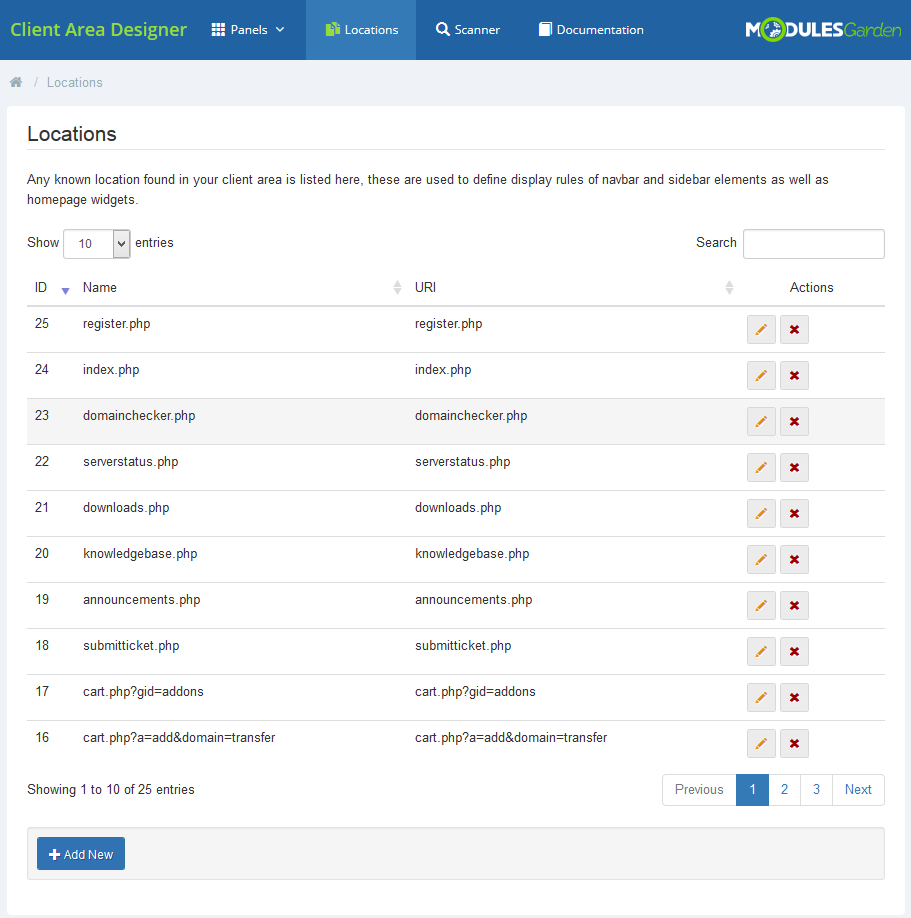Delete the cart.php?a=add&domain=transfer location
The height and width of the screenshot is (918, 911).
click(794, 744)
